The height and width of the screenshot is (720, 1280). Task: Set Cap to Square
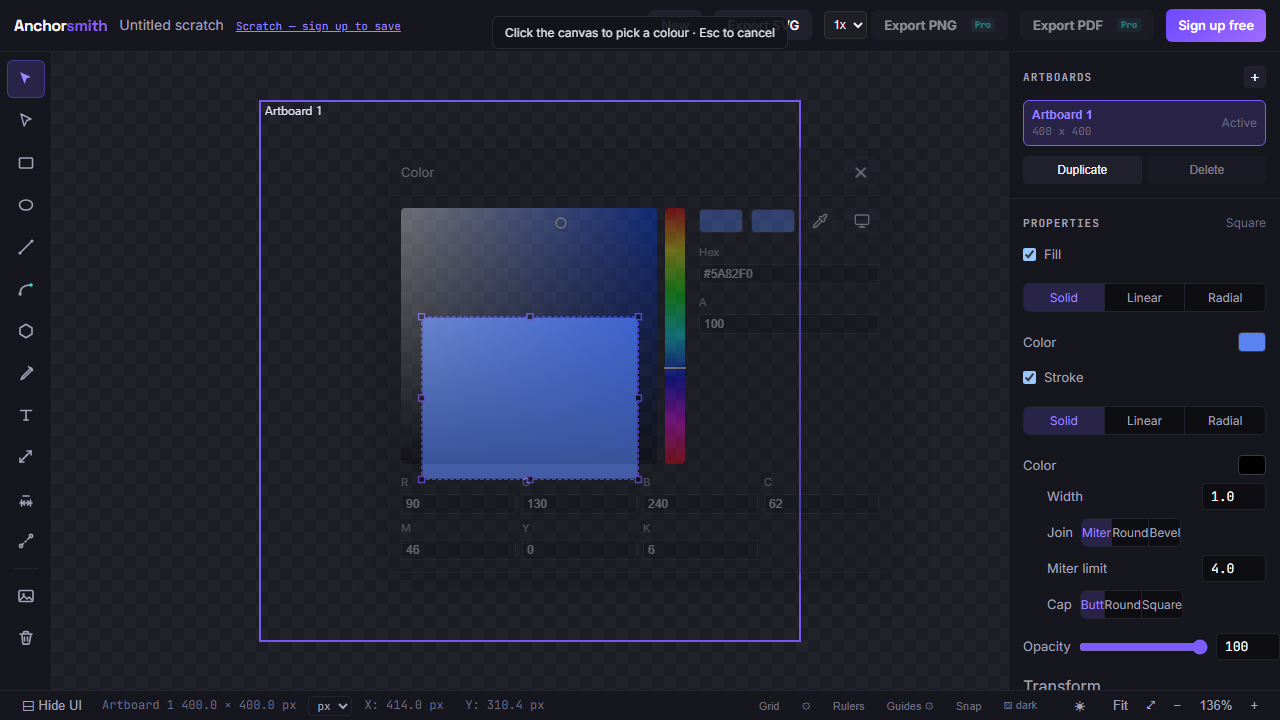click(1161, 605)
